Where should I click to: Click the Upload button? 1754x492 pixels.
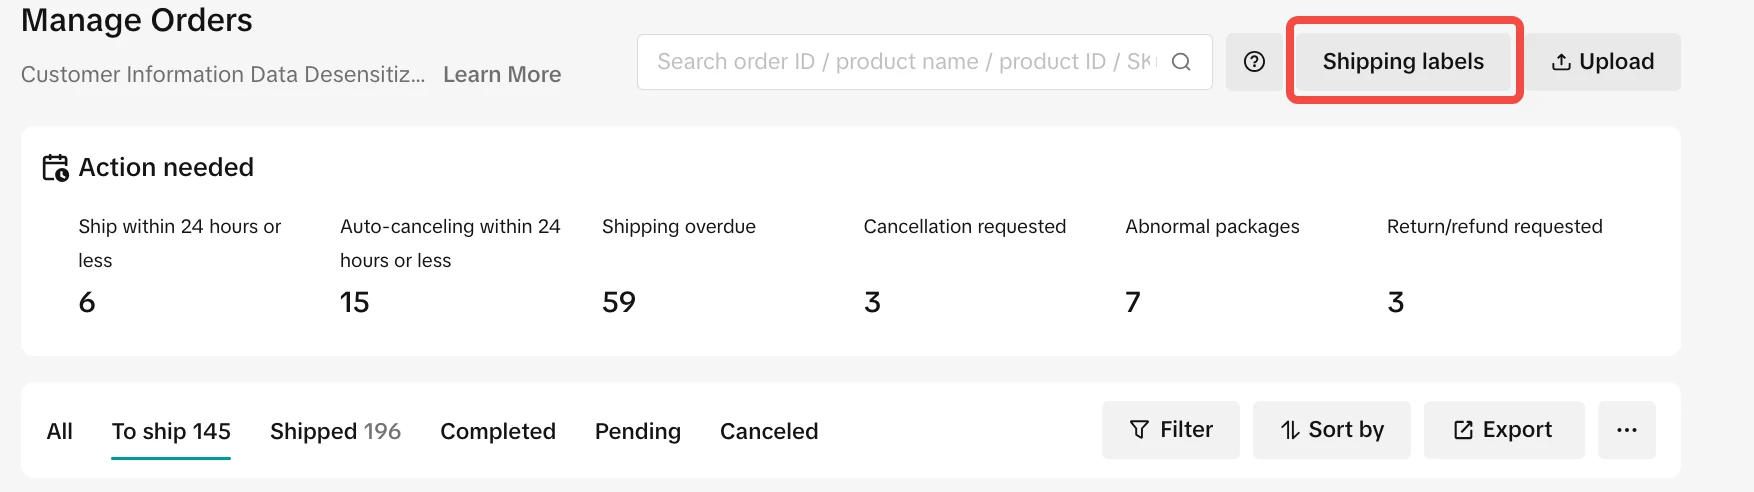(1602, 62)
